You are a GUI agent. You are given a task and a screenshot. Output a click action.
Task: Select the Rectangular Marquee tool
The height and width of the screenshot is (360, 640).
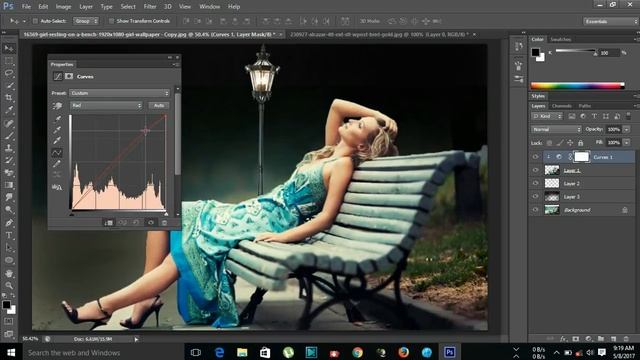click(9, 61)
